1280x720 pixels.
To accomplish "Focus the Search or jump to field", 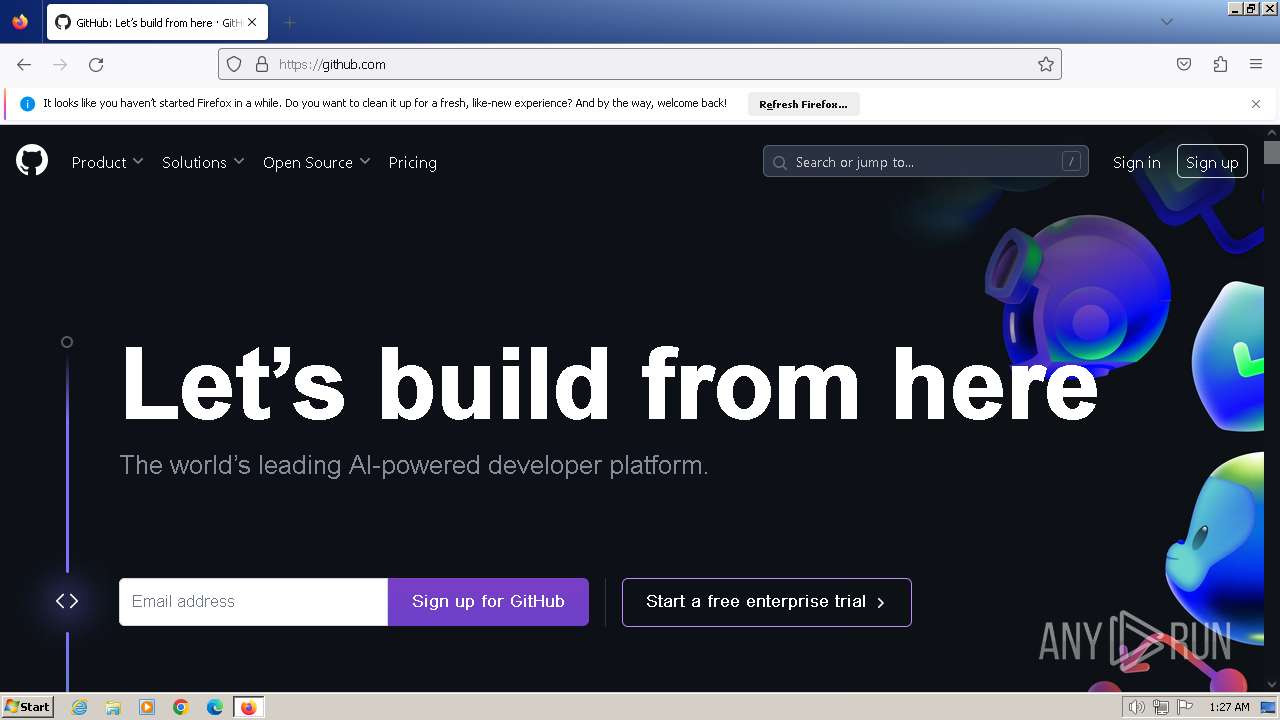I will (925, 161).
